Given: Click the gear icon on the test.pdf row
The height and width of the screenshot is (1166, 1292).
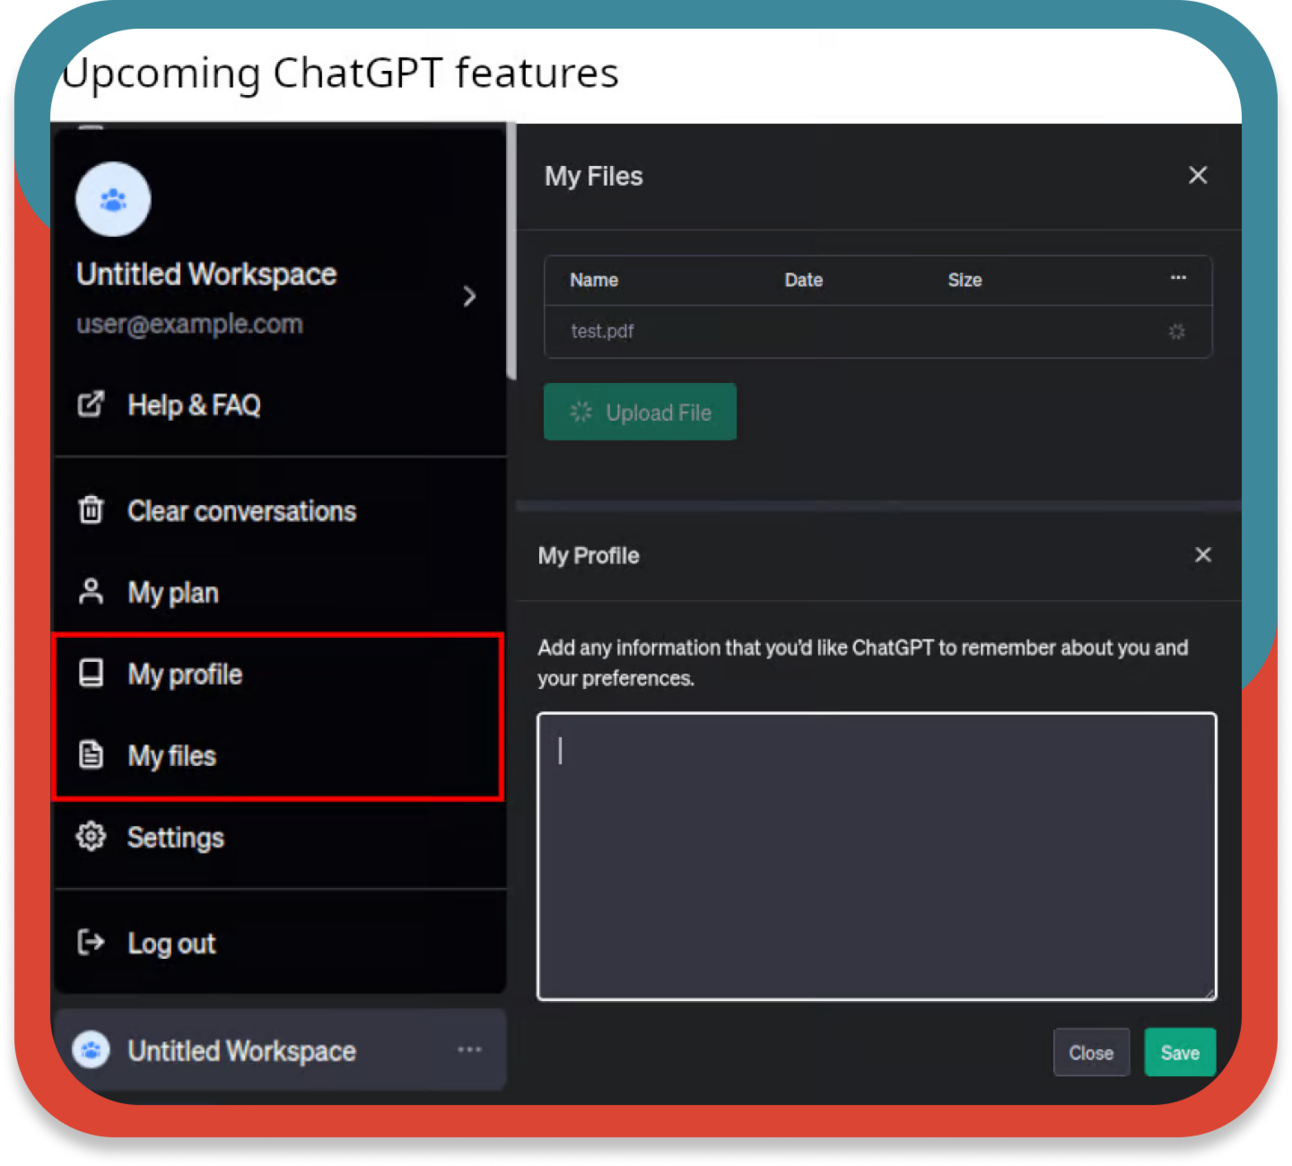Looking at the screenshot, I should [x=1177, y=332].
